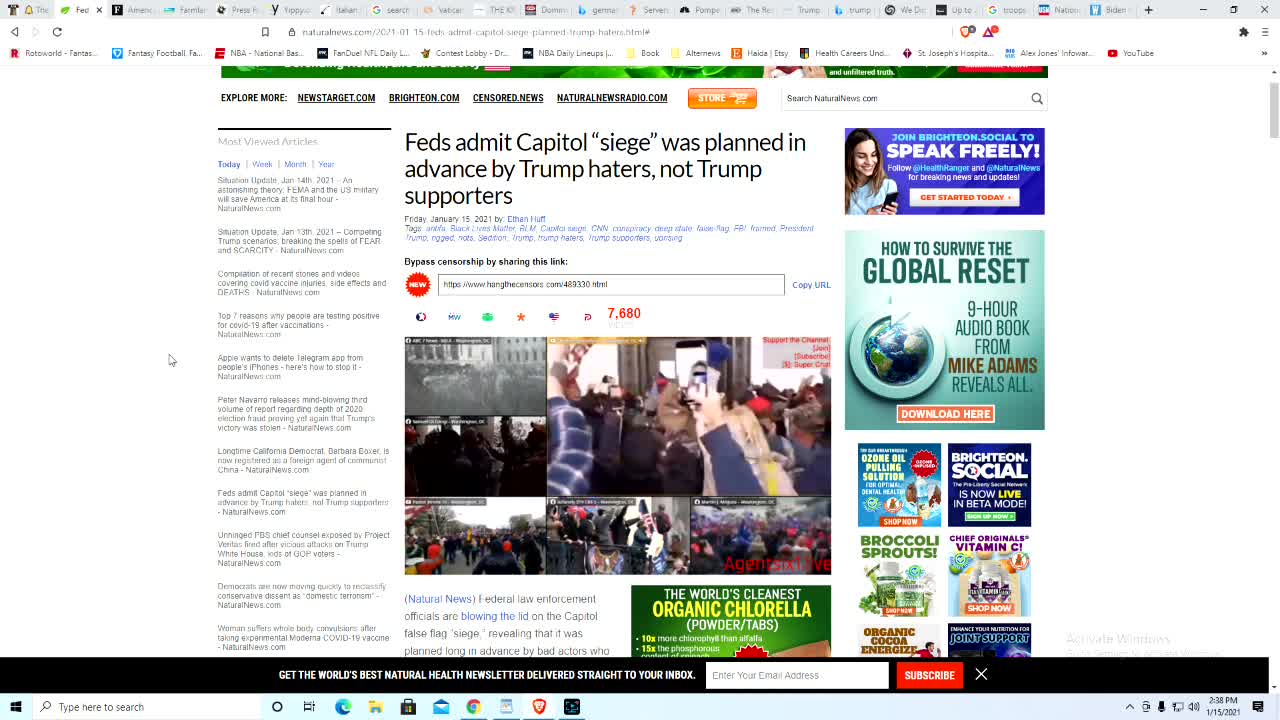The width and height of the screenshot is (1280, 720).
Task: Share via the American flag icon
Action: coord(554,317)
